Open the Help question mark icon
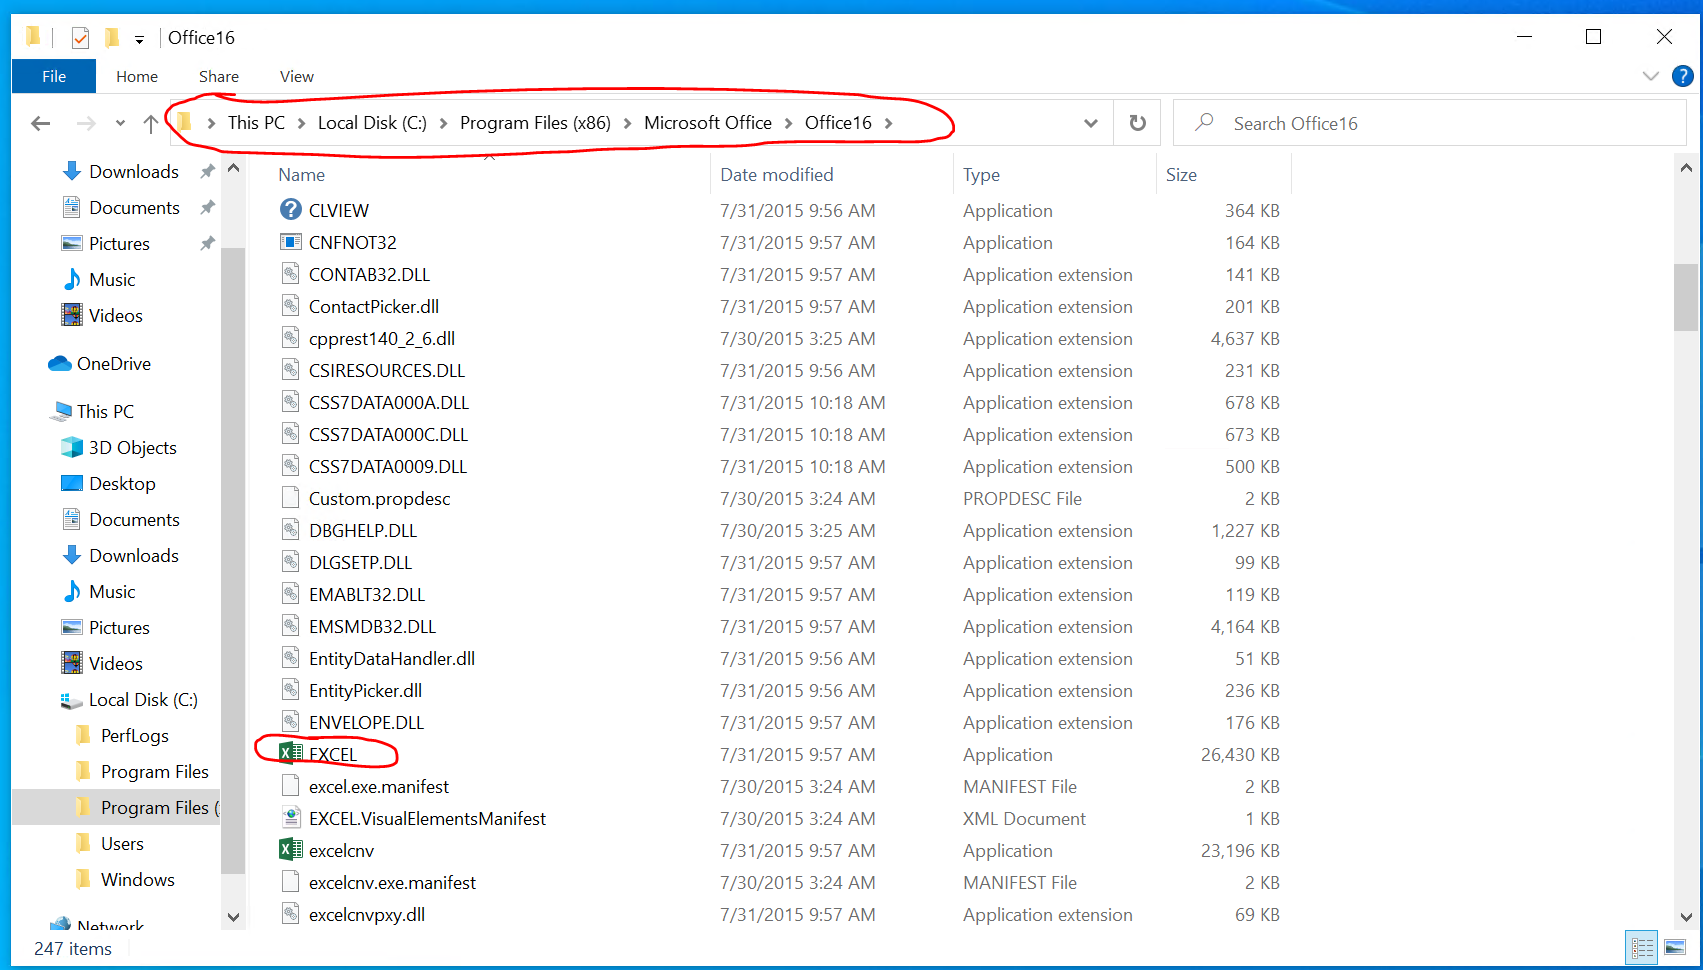Viewport: 1703px width, 970px height. click(1683, 76)
